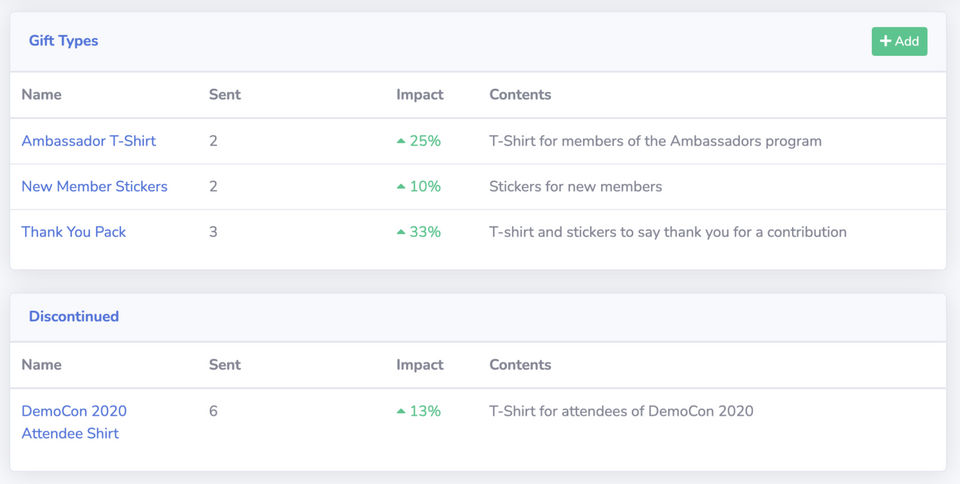Click the up-arrow icon beside 10% impact
This screenshot has width=960, height=484.
(401, 186)
